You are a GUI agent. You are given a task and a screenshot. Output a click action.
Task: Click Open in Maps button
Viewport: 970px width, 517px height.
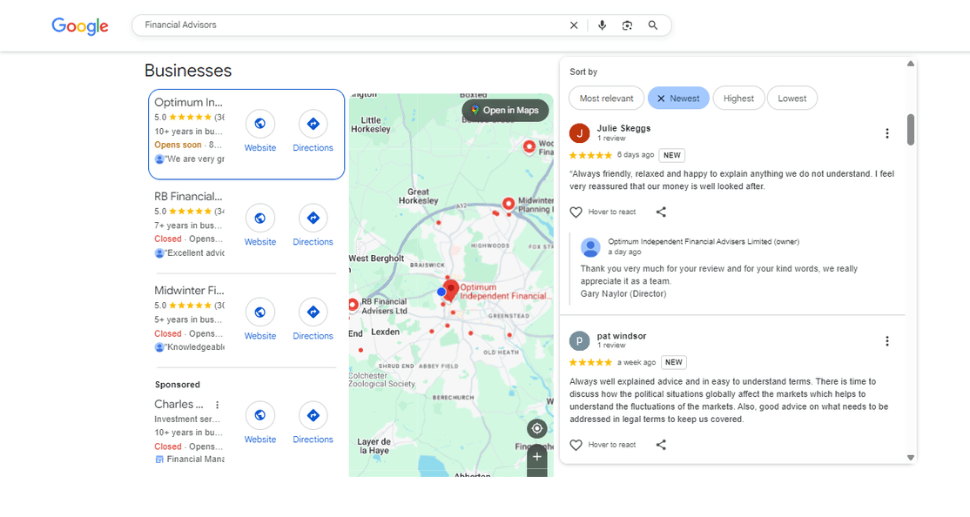point(505,110)
